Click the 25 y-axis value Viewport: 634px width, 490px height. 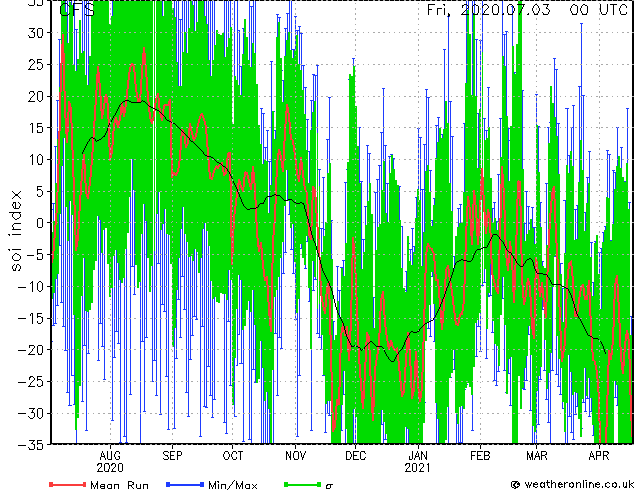point(36,64)
